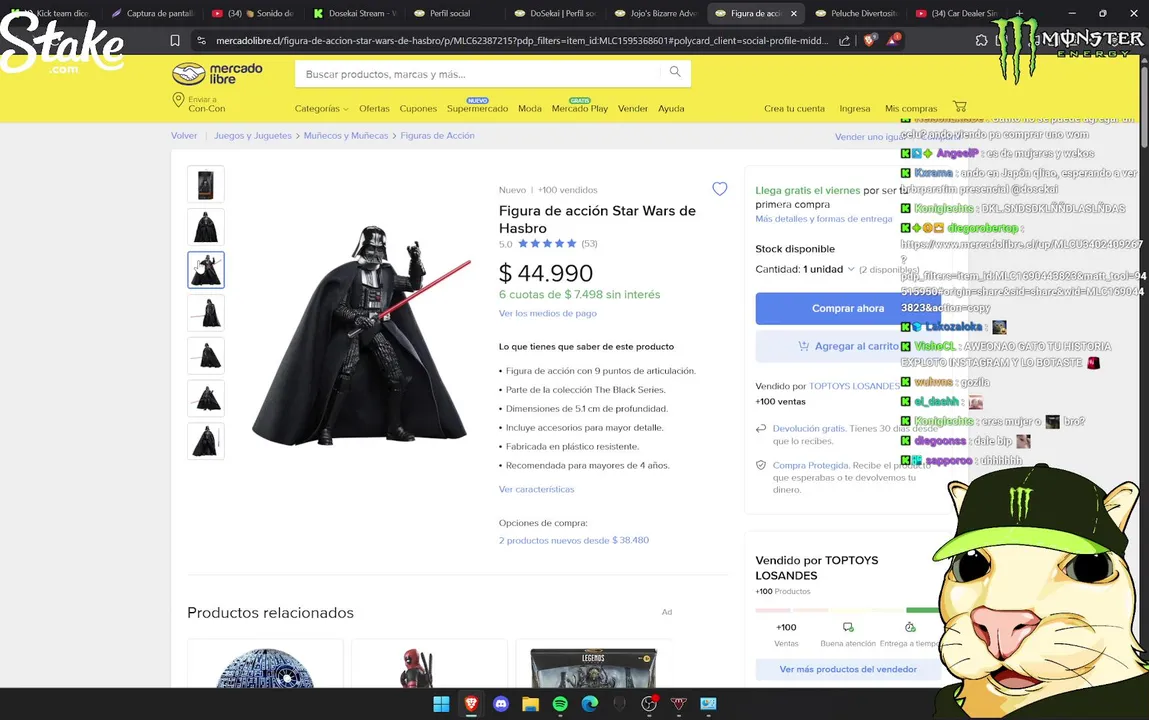Open the shopping cart icon
This screenshot has height=720, width=1149.
[x=959, y=106]
